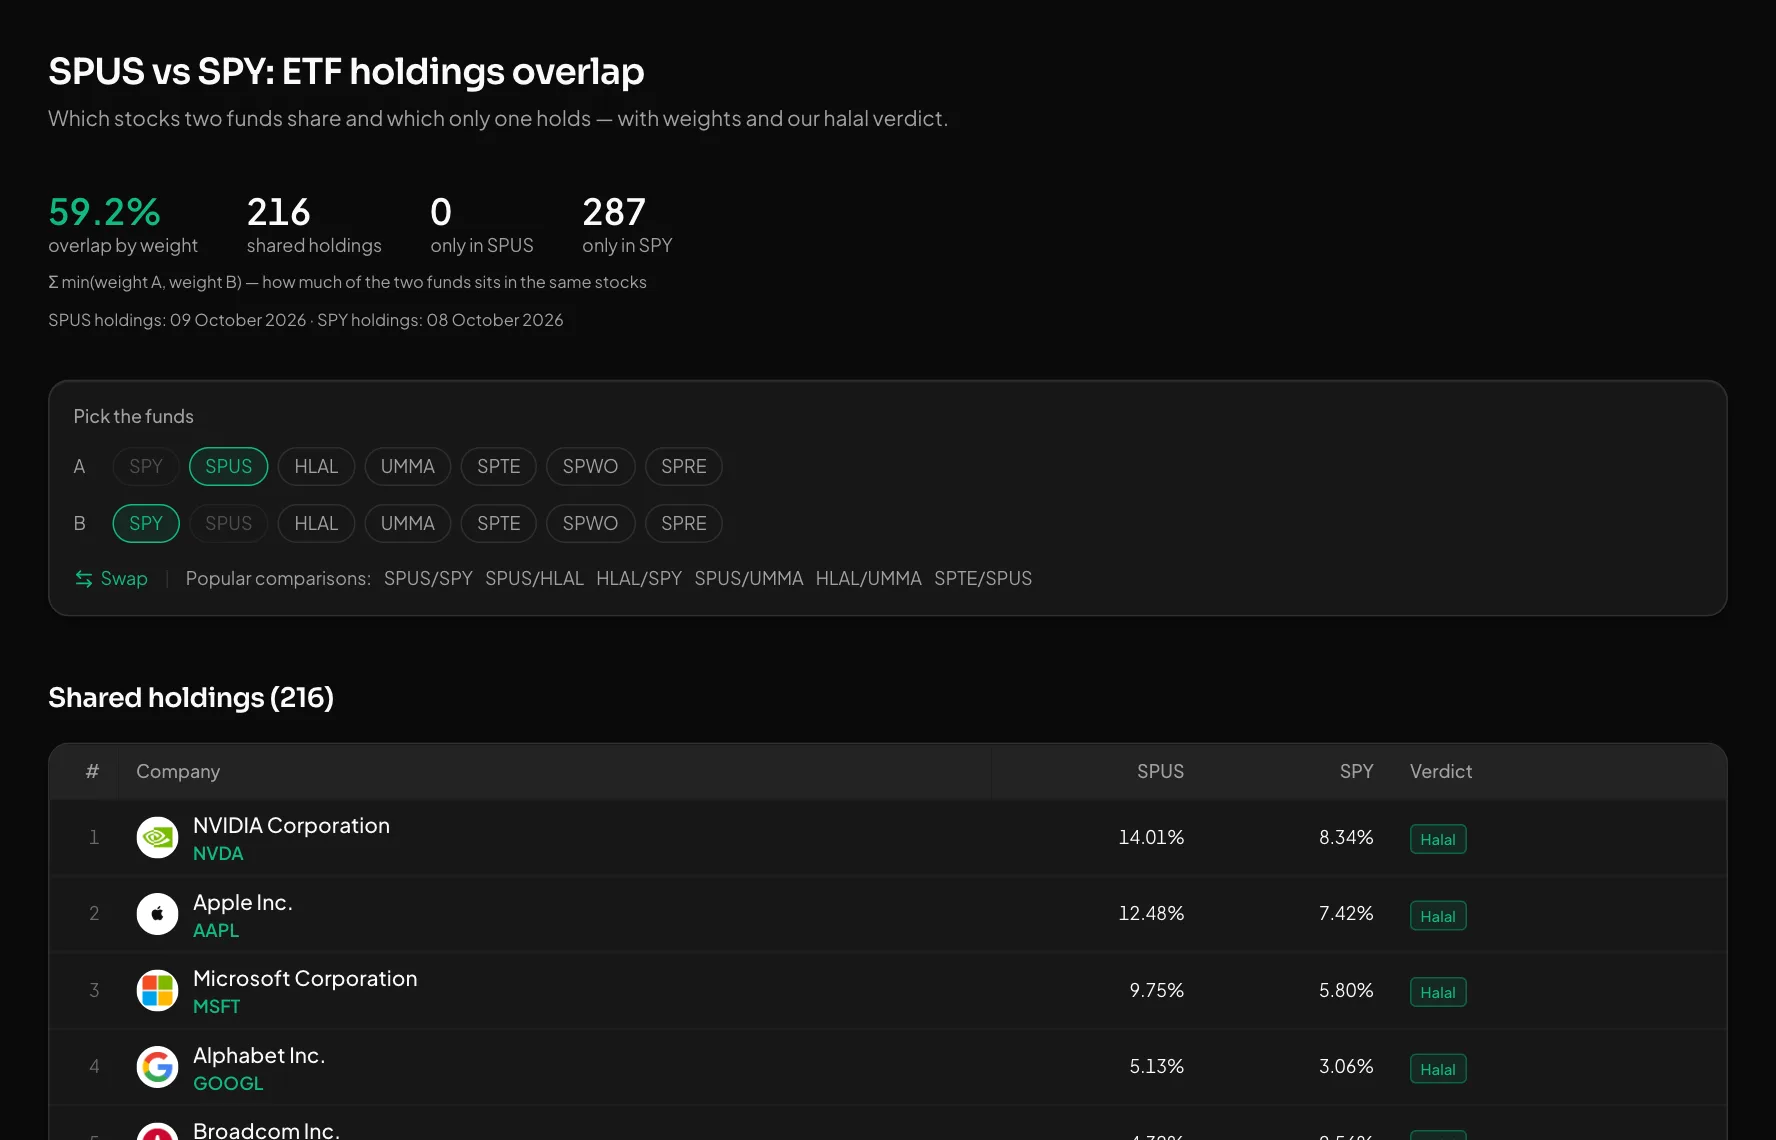The height and width of the screenshot is (1140, 1776).
Task: Click the Alphabet Google logo icon
Action: 157,1067
